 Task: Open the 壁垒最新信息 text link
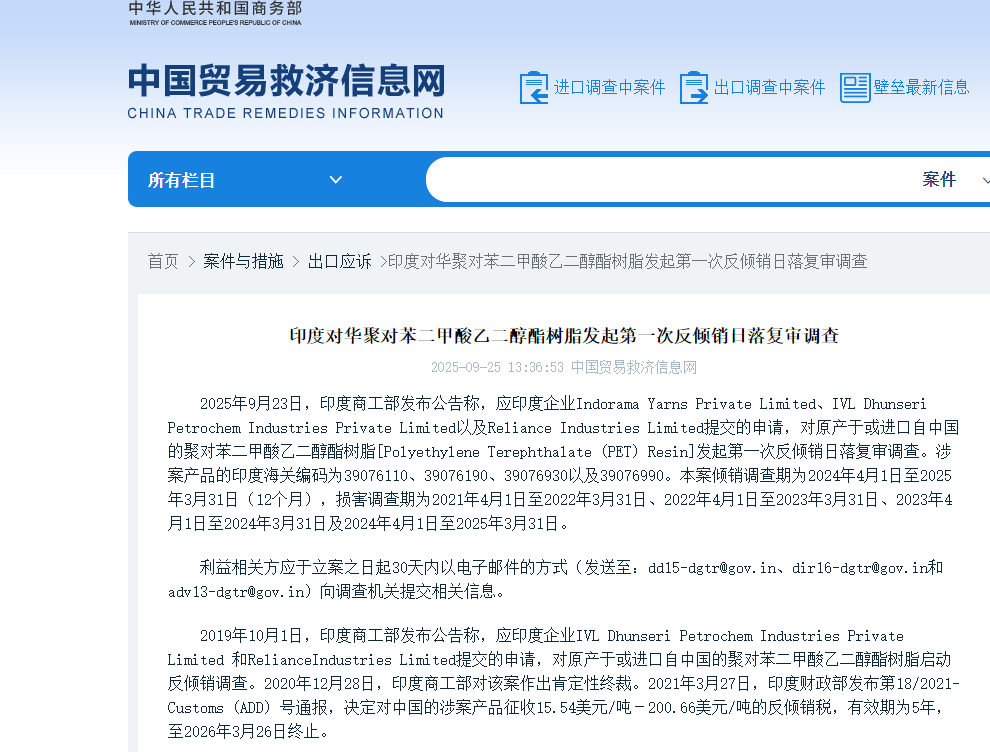pyautogui.click(x=921, y=88)
